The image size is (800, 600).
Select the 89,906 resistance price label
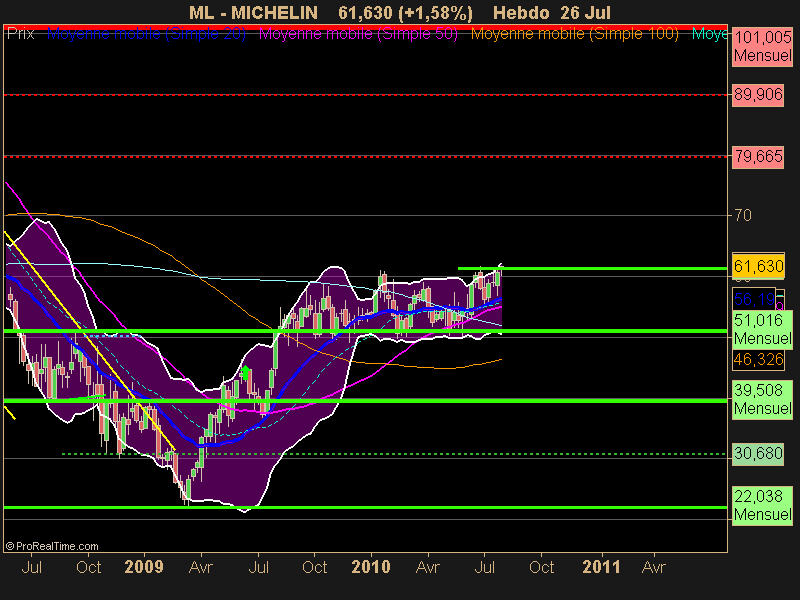coord(758,95)
